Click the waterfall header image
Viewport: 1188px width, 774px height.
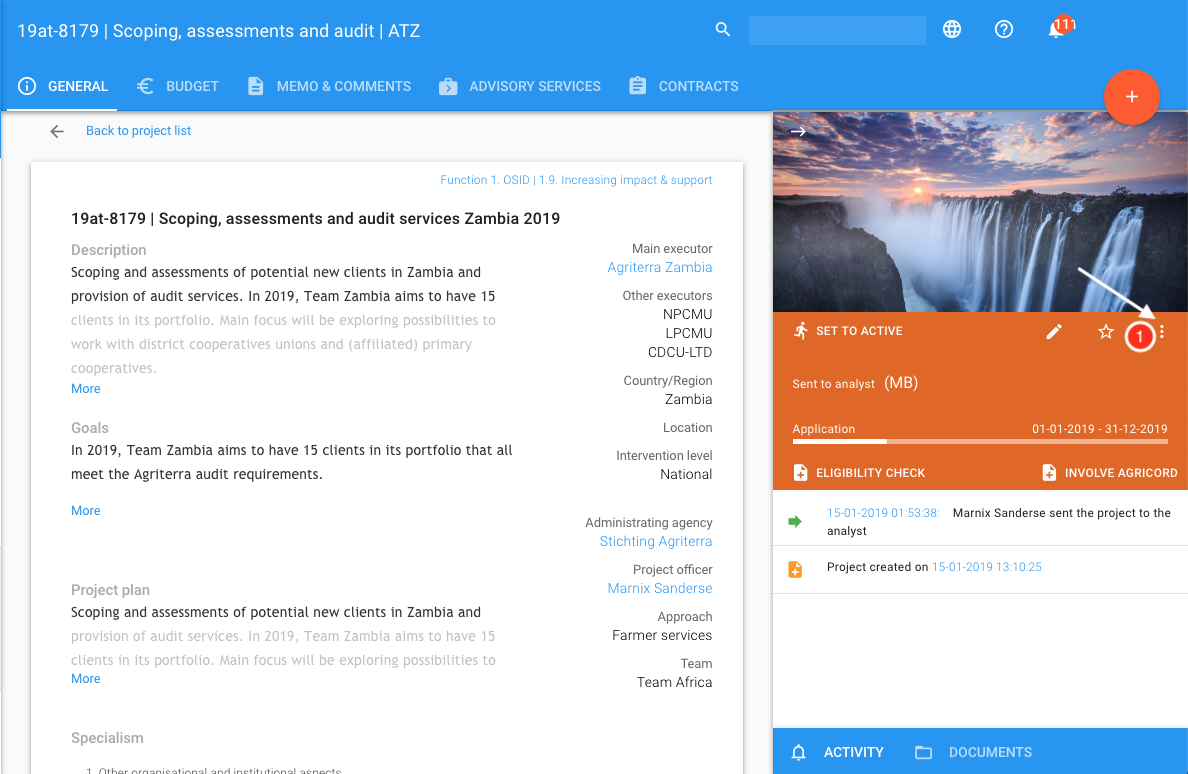980,212
